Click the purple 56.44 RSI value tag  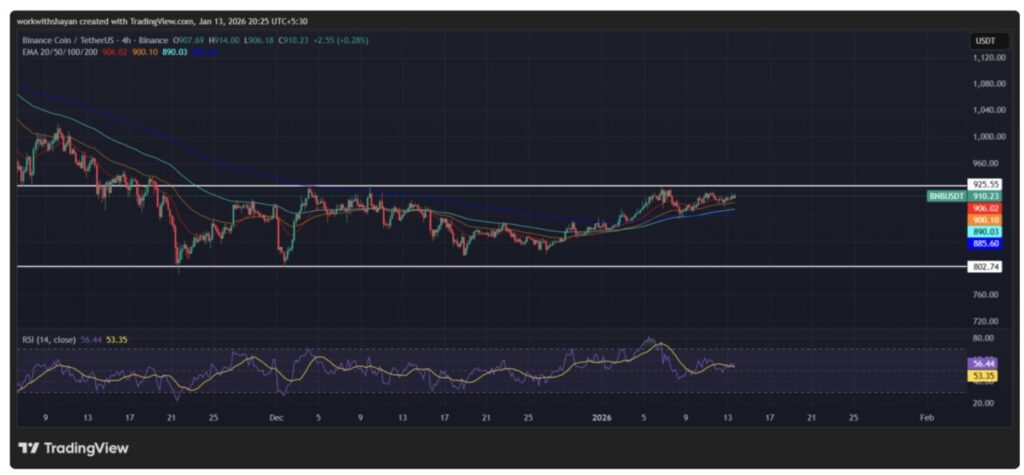985,364
